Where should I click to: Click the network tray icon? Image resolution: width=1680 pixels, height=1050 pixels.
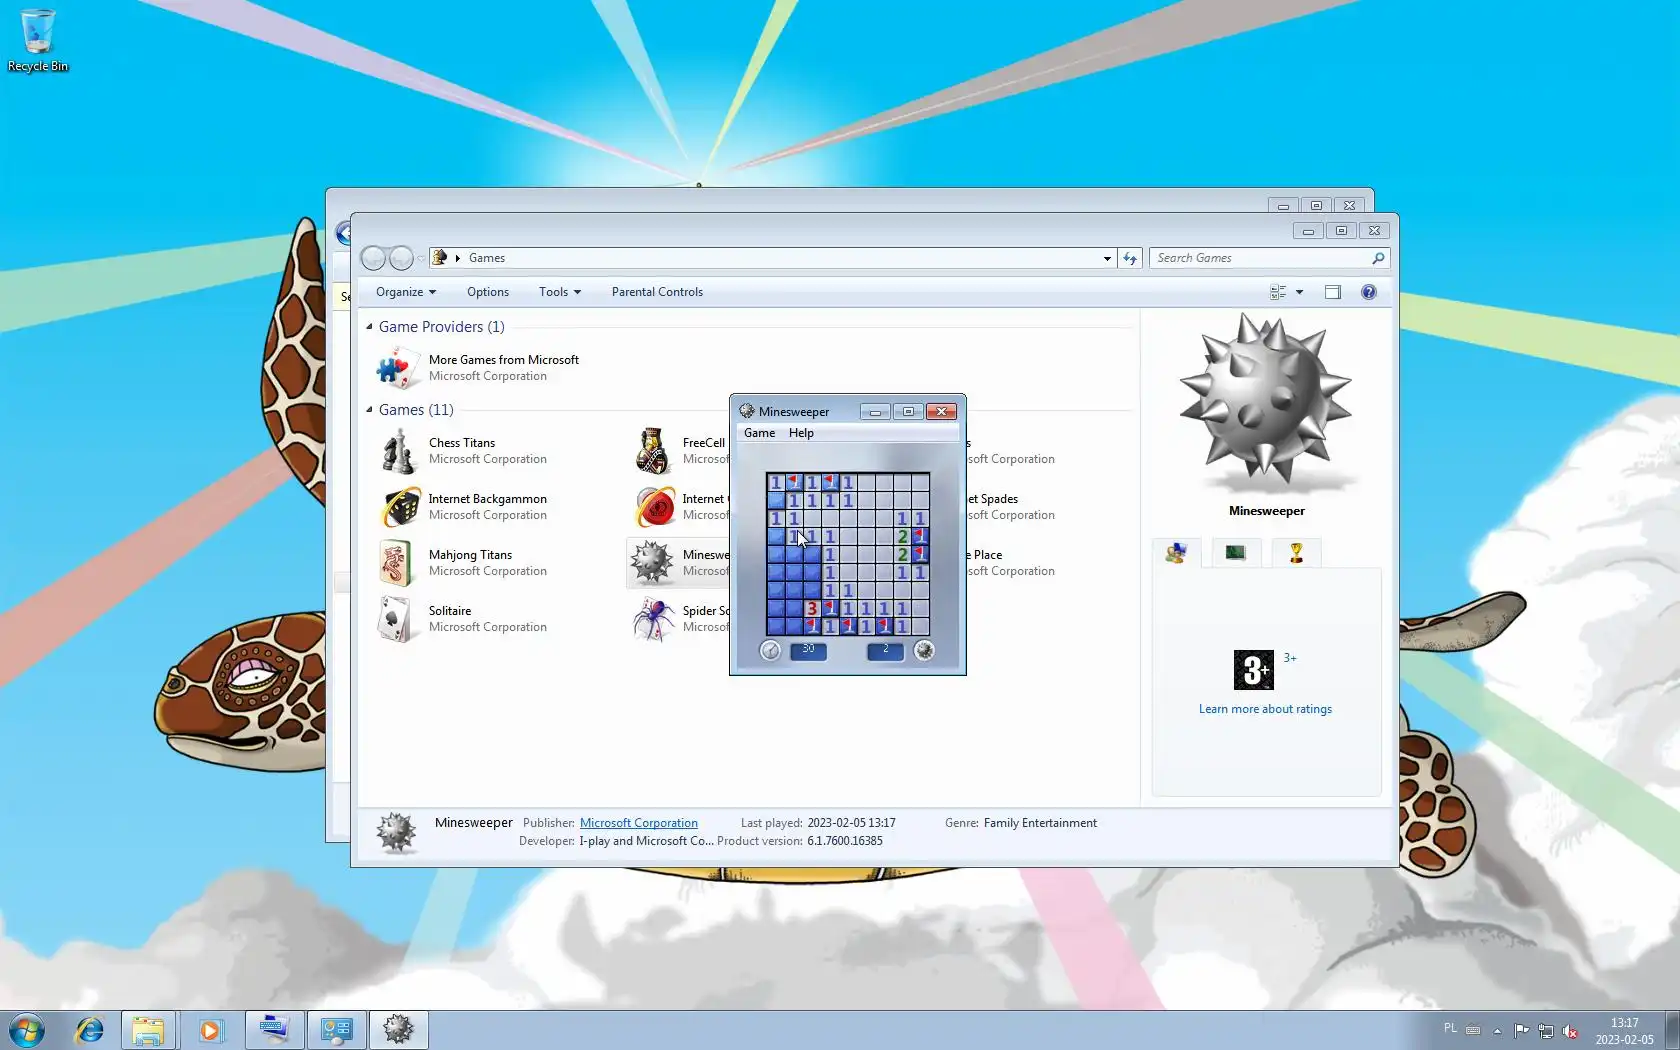[1546, 1031]
